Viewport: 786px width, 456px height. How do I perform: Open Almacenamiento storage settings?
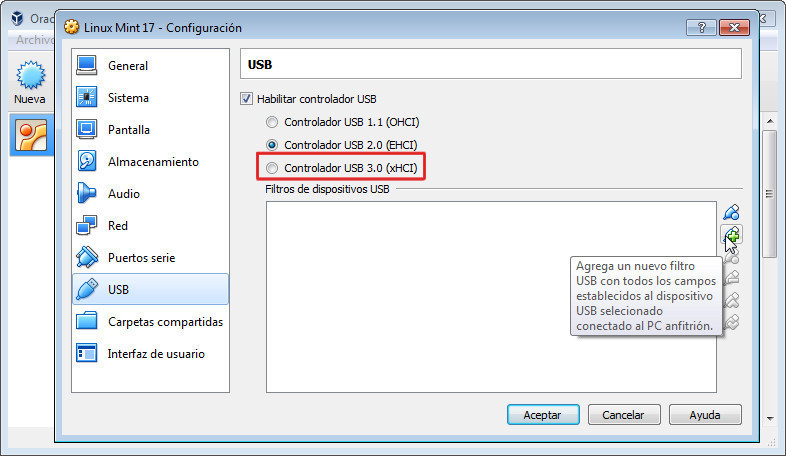[152, 162]
